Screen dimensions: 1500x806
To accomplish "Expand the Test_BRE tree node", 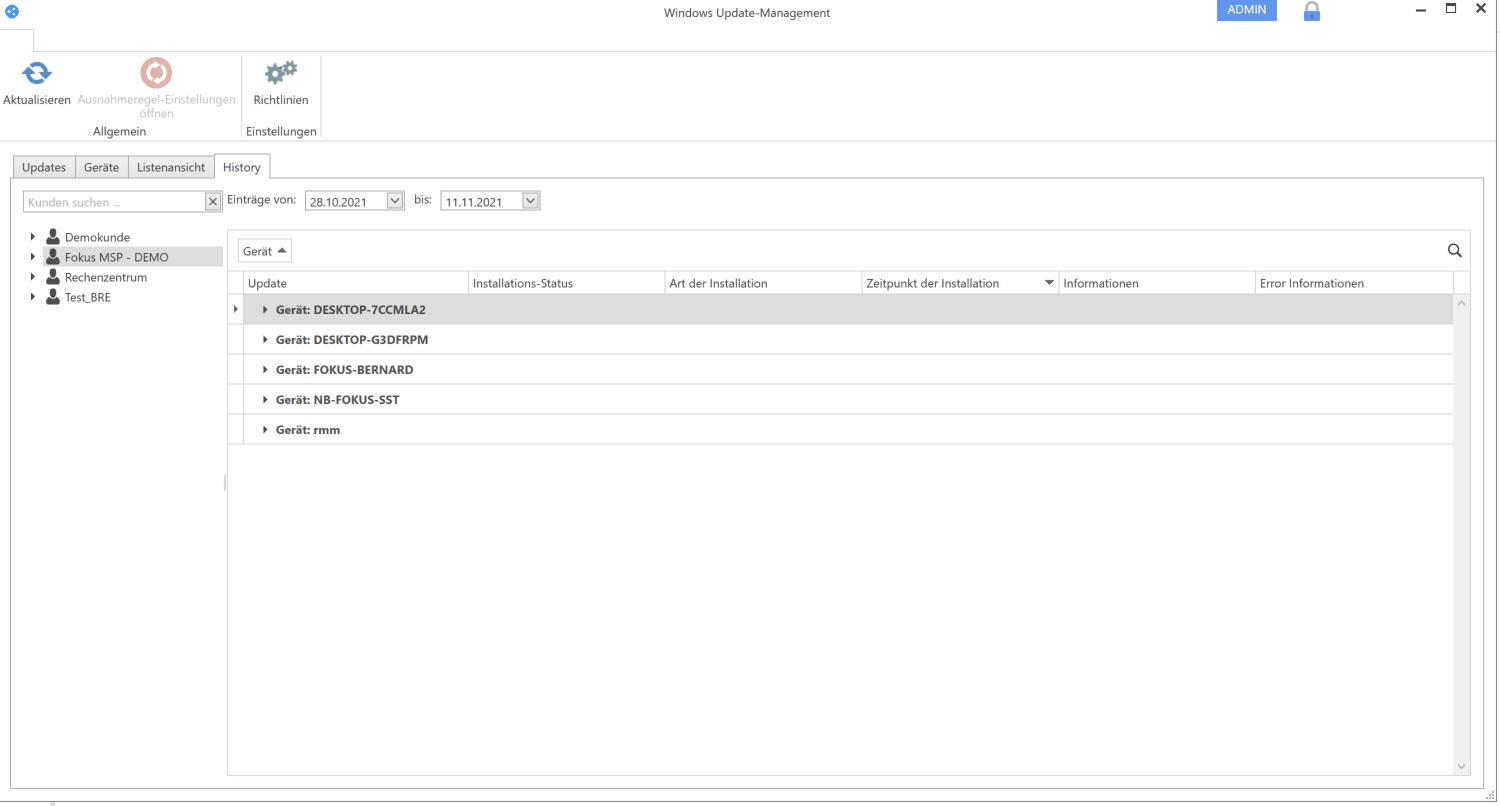I will [x=33, y=297].
